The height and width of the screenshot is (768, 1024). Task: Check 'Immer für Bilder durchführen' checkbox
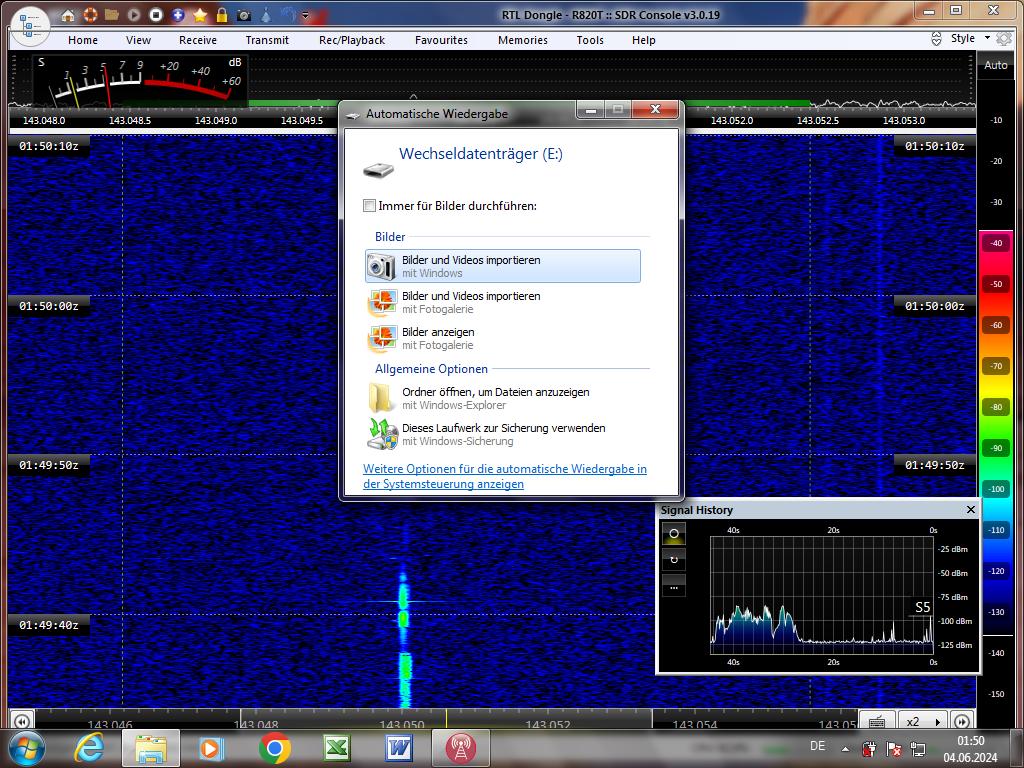(x=370, y=206)
